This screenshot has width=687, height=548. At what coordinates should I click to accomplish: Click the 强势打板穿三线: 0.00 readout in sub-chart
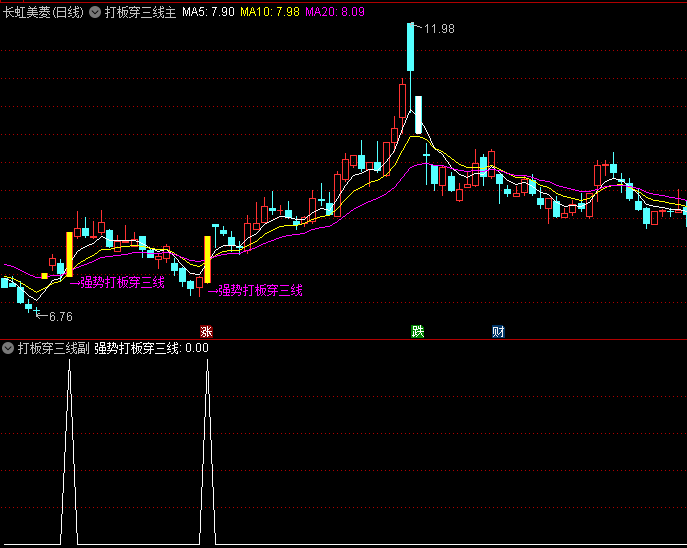[x=152, y=348]
